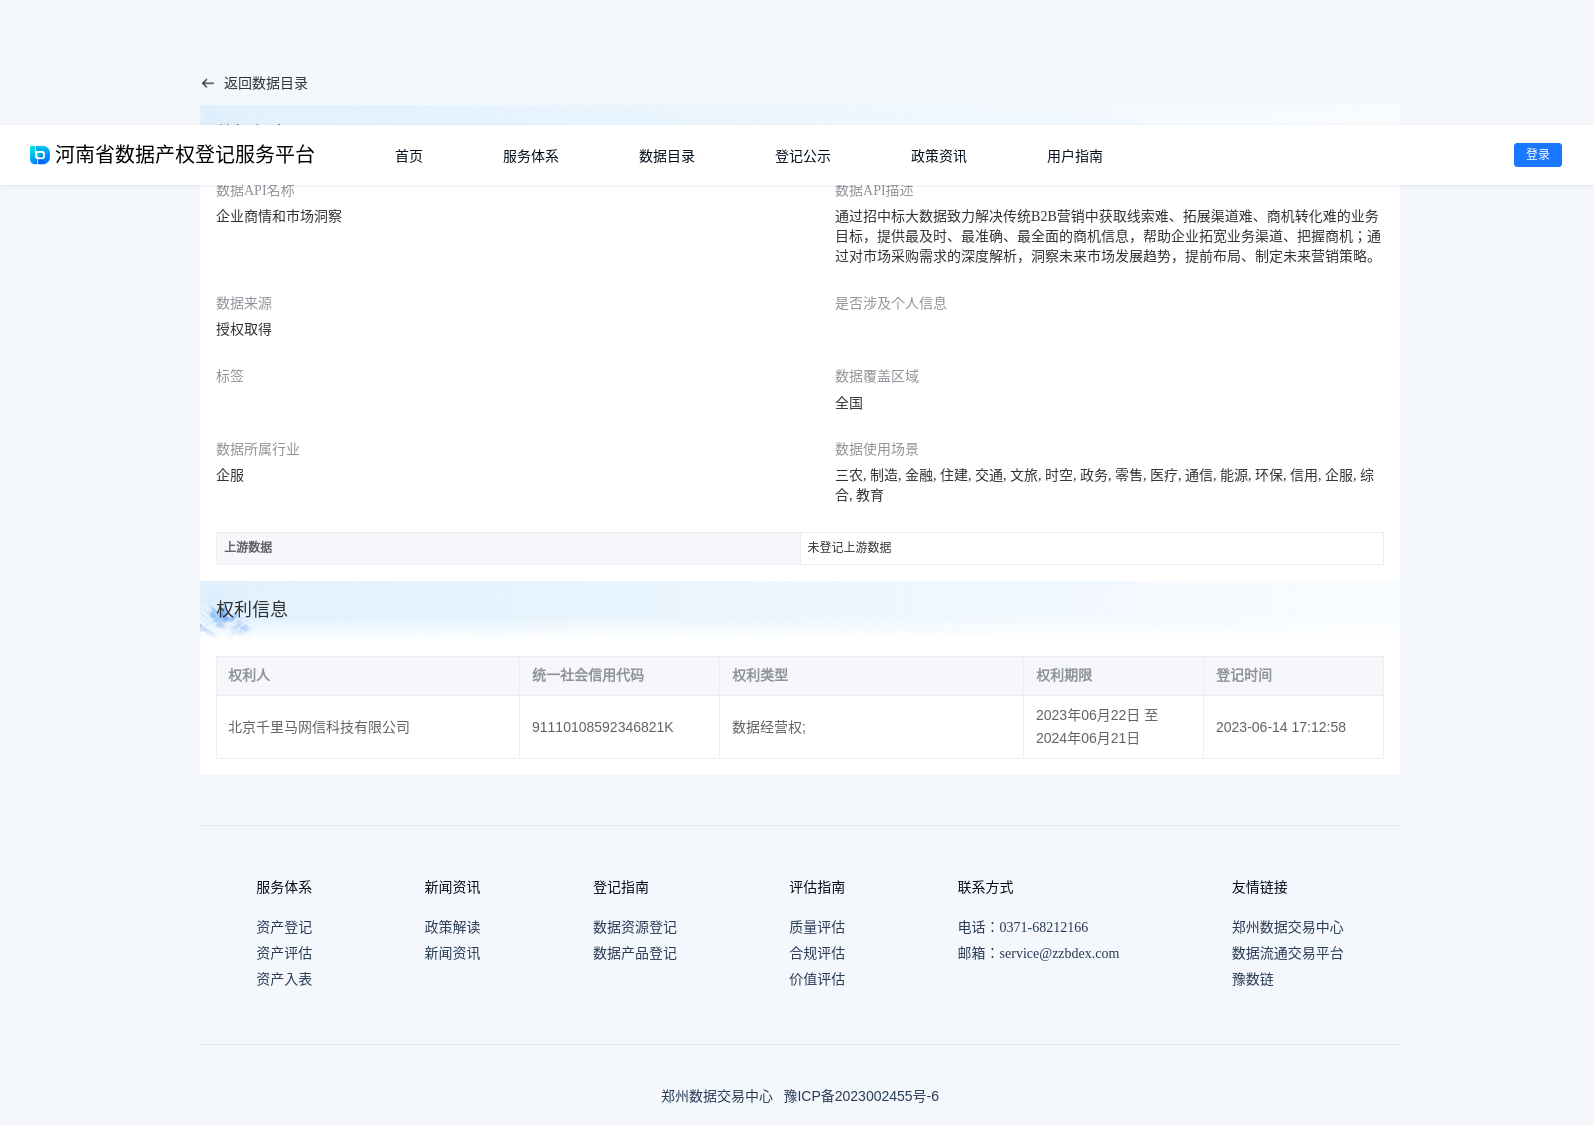1594x1125 pixels.
Task: Open 政策解读 footer link
Action: [x=452, y=928]
